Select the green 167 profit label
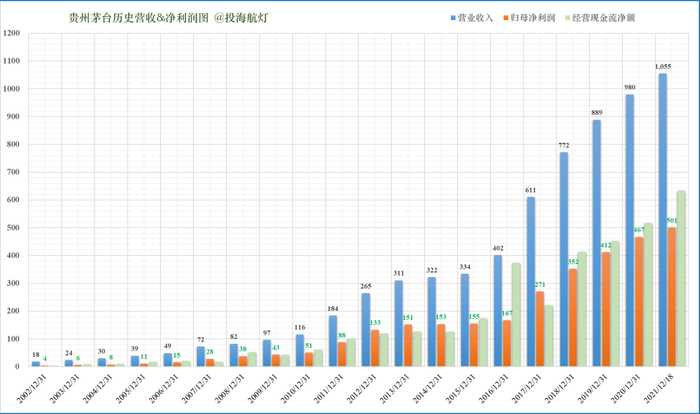This screenshot has width=700, height=414. click(x=507, y=314)
